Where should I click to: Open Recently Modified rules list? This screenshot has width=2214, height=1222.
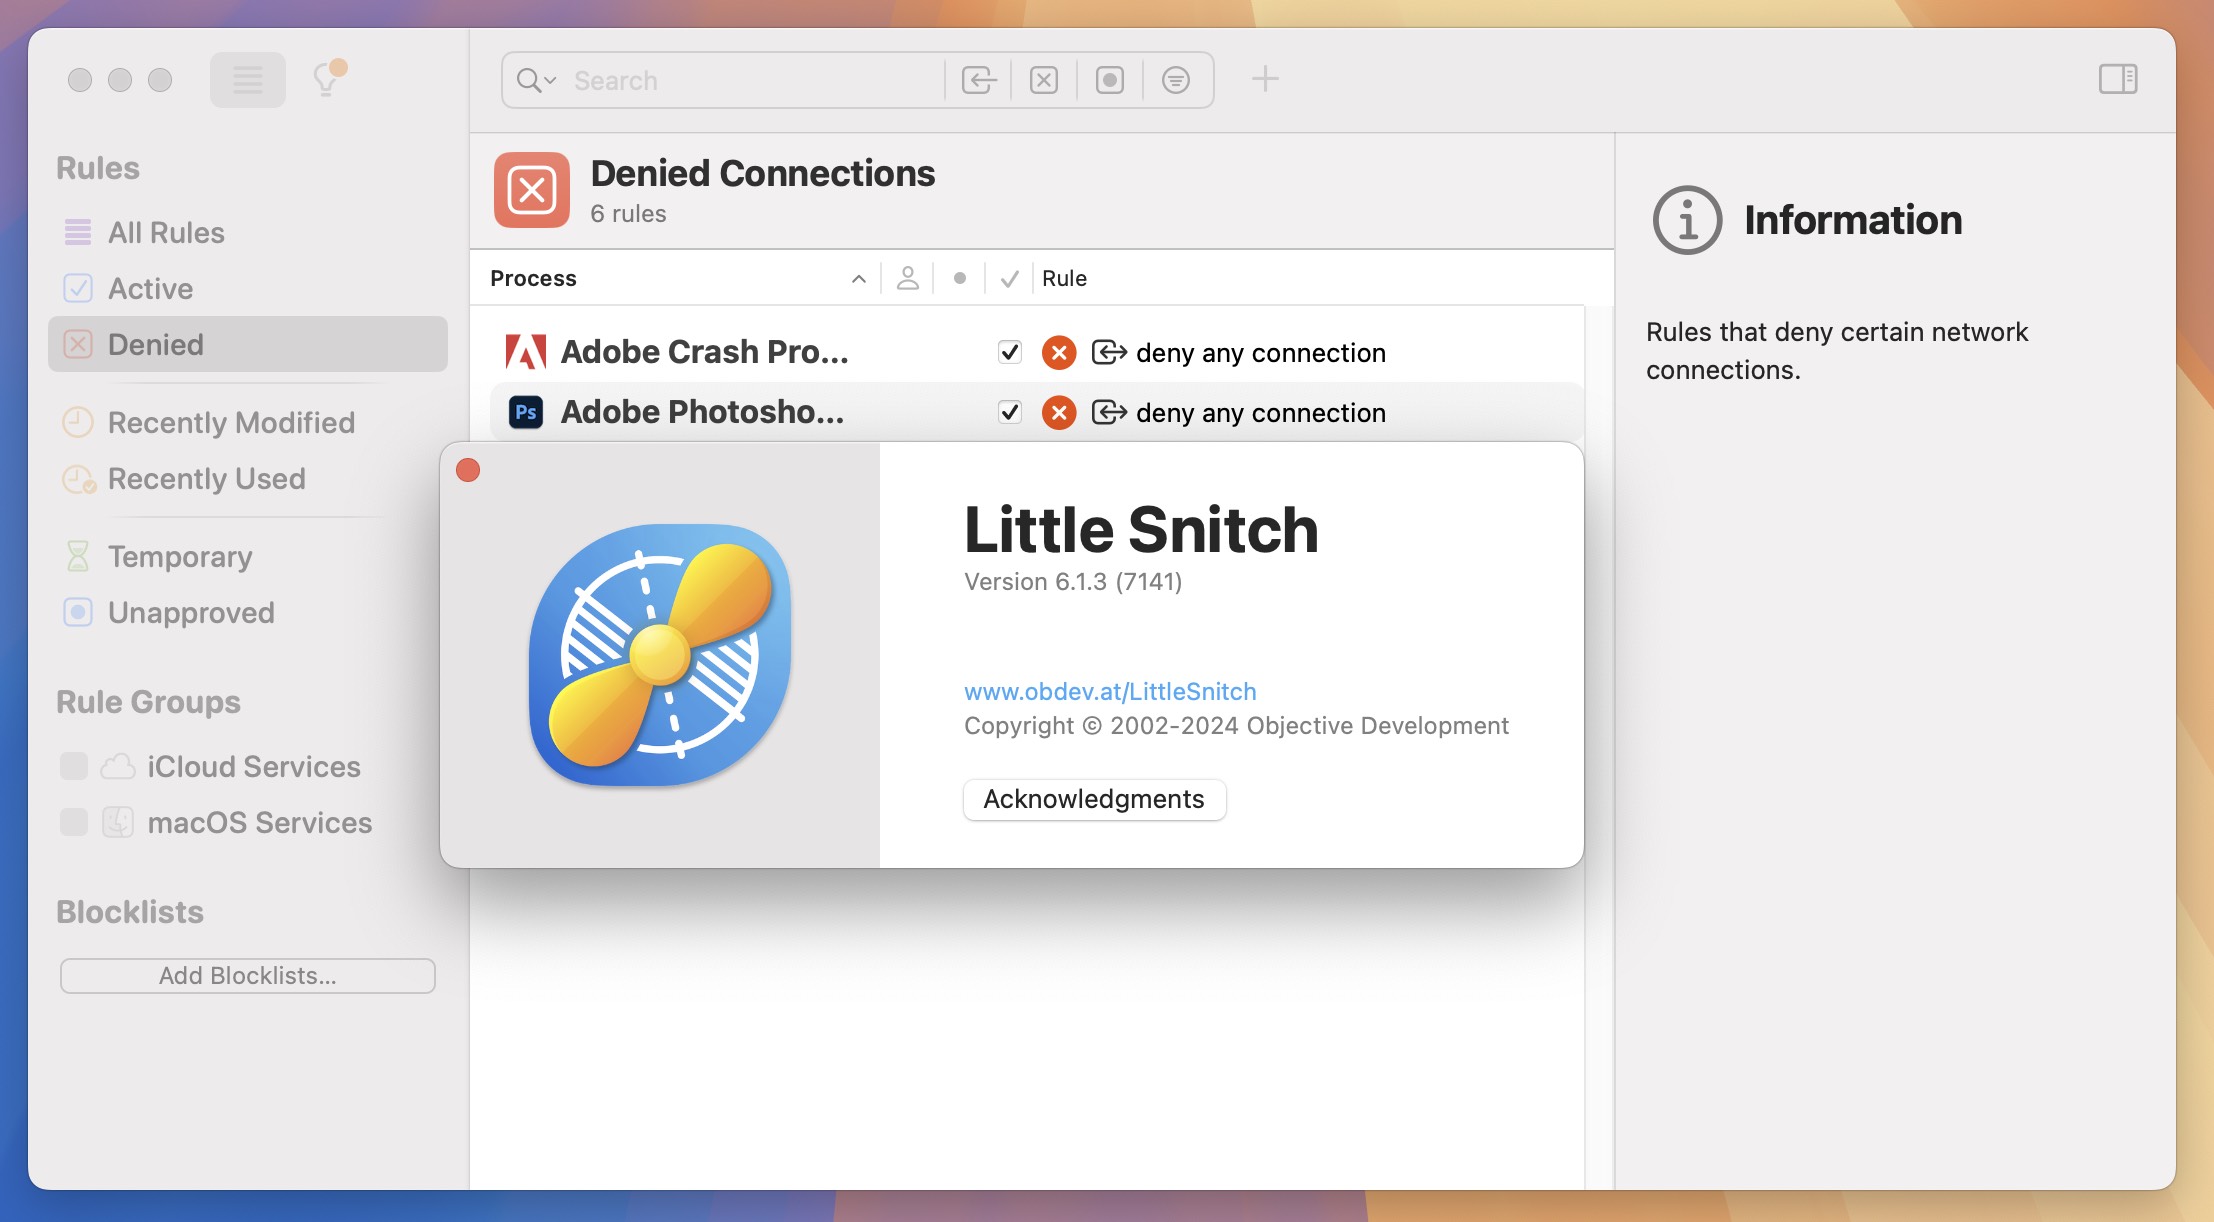click(248, 422)
